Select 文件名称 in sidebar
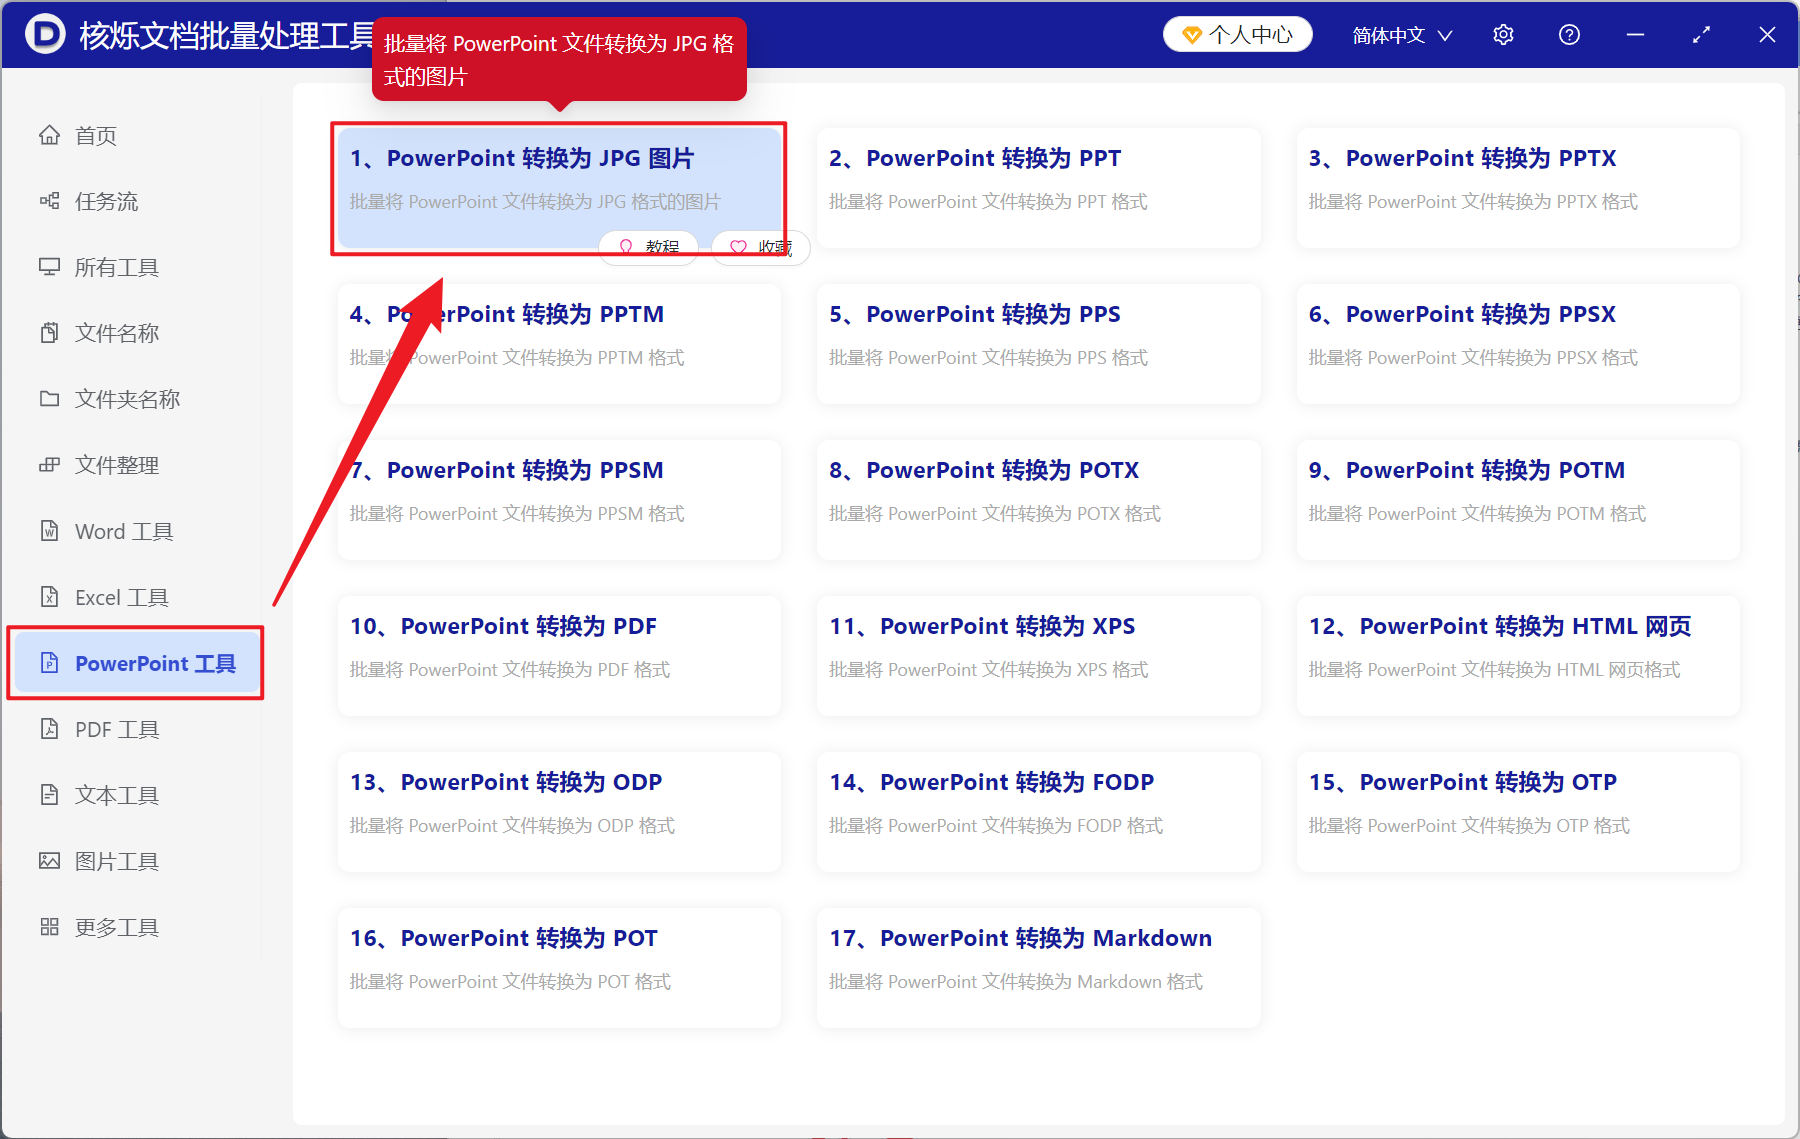This screenshot has height=1139, width=1800. [135, 333]
